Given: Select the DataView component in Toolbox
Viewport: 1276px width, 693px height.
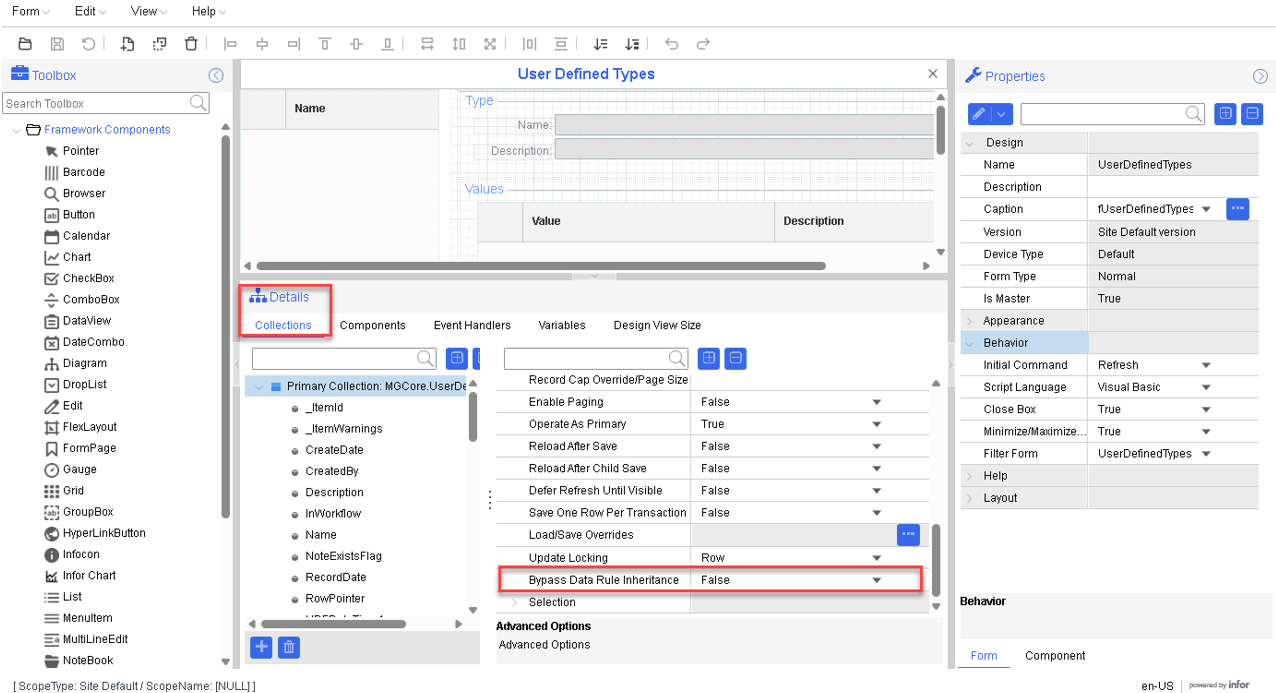Looking at the screenshot, I should click(x=87, y=321).
